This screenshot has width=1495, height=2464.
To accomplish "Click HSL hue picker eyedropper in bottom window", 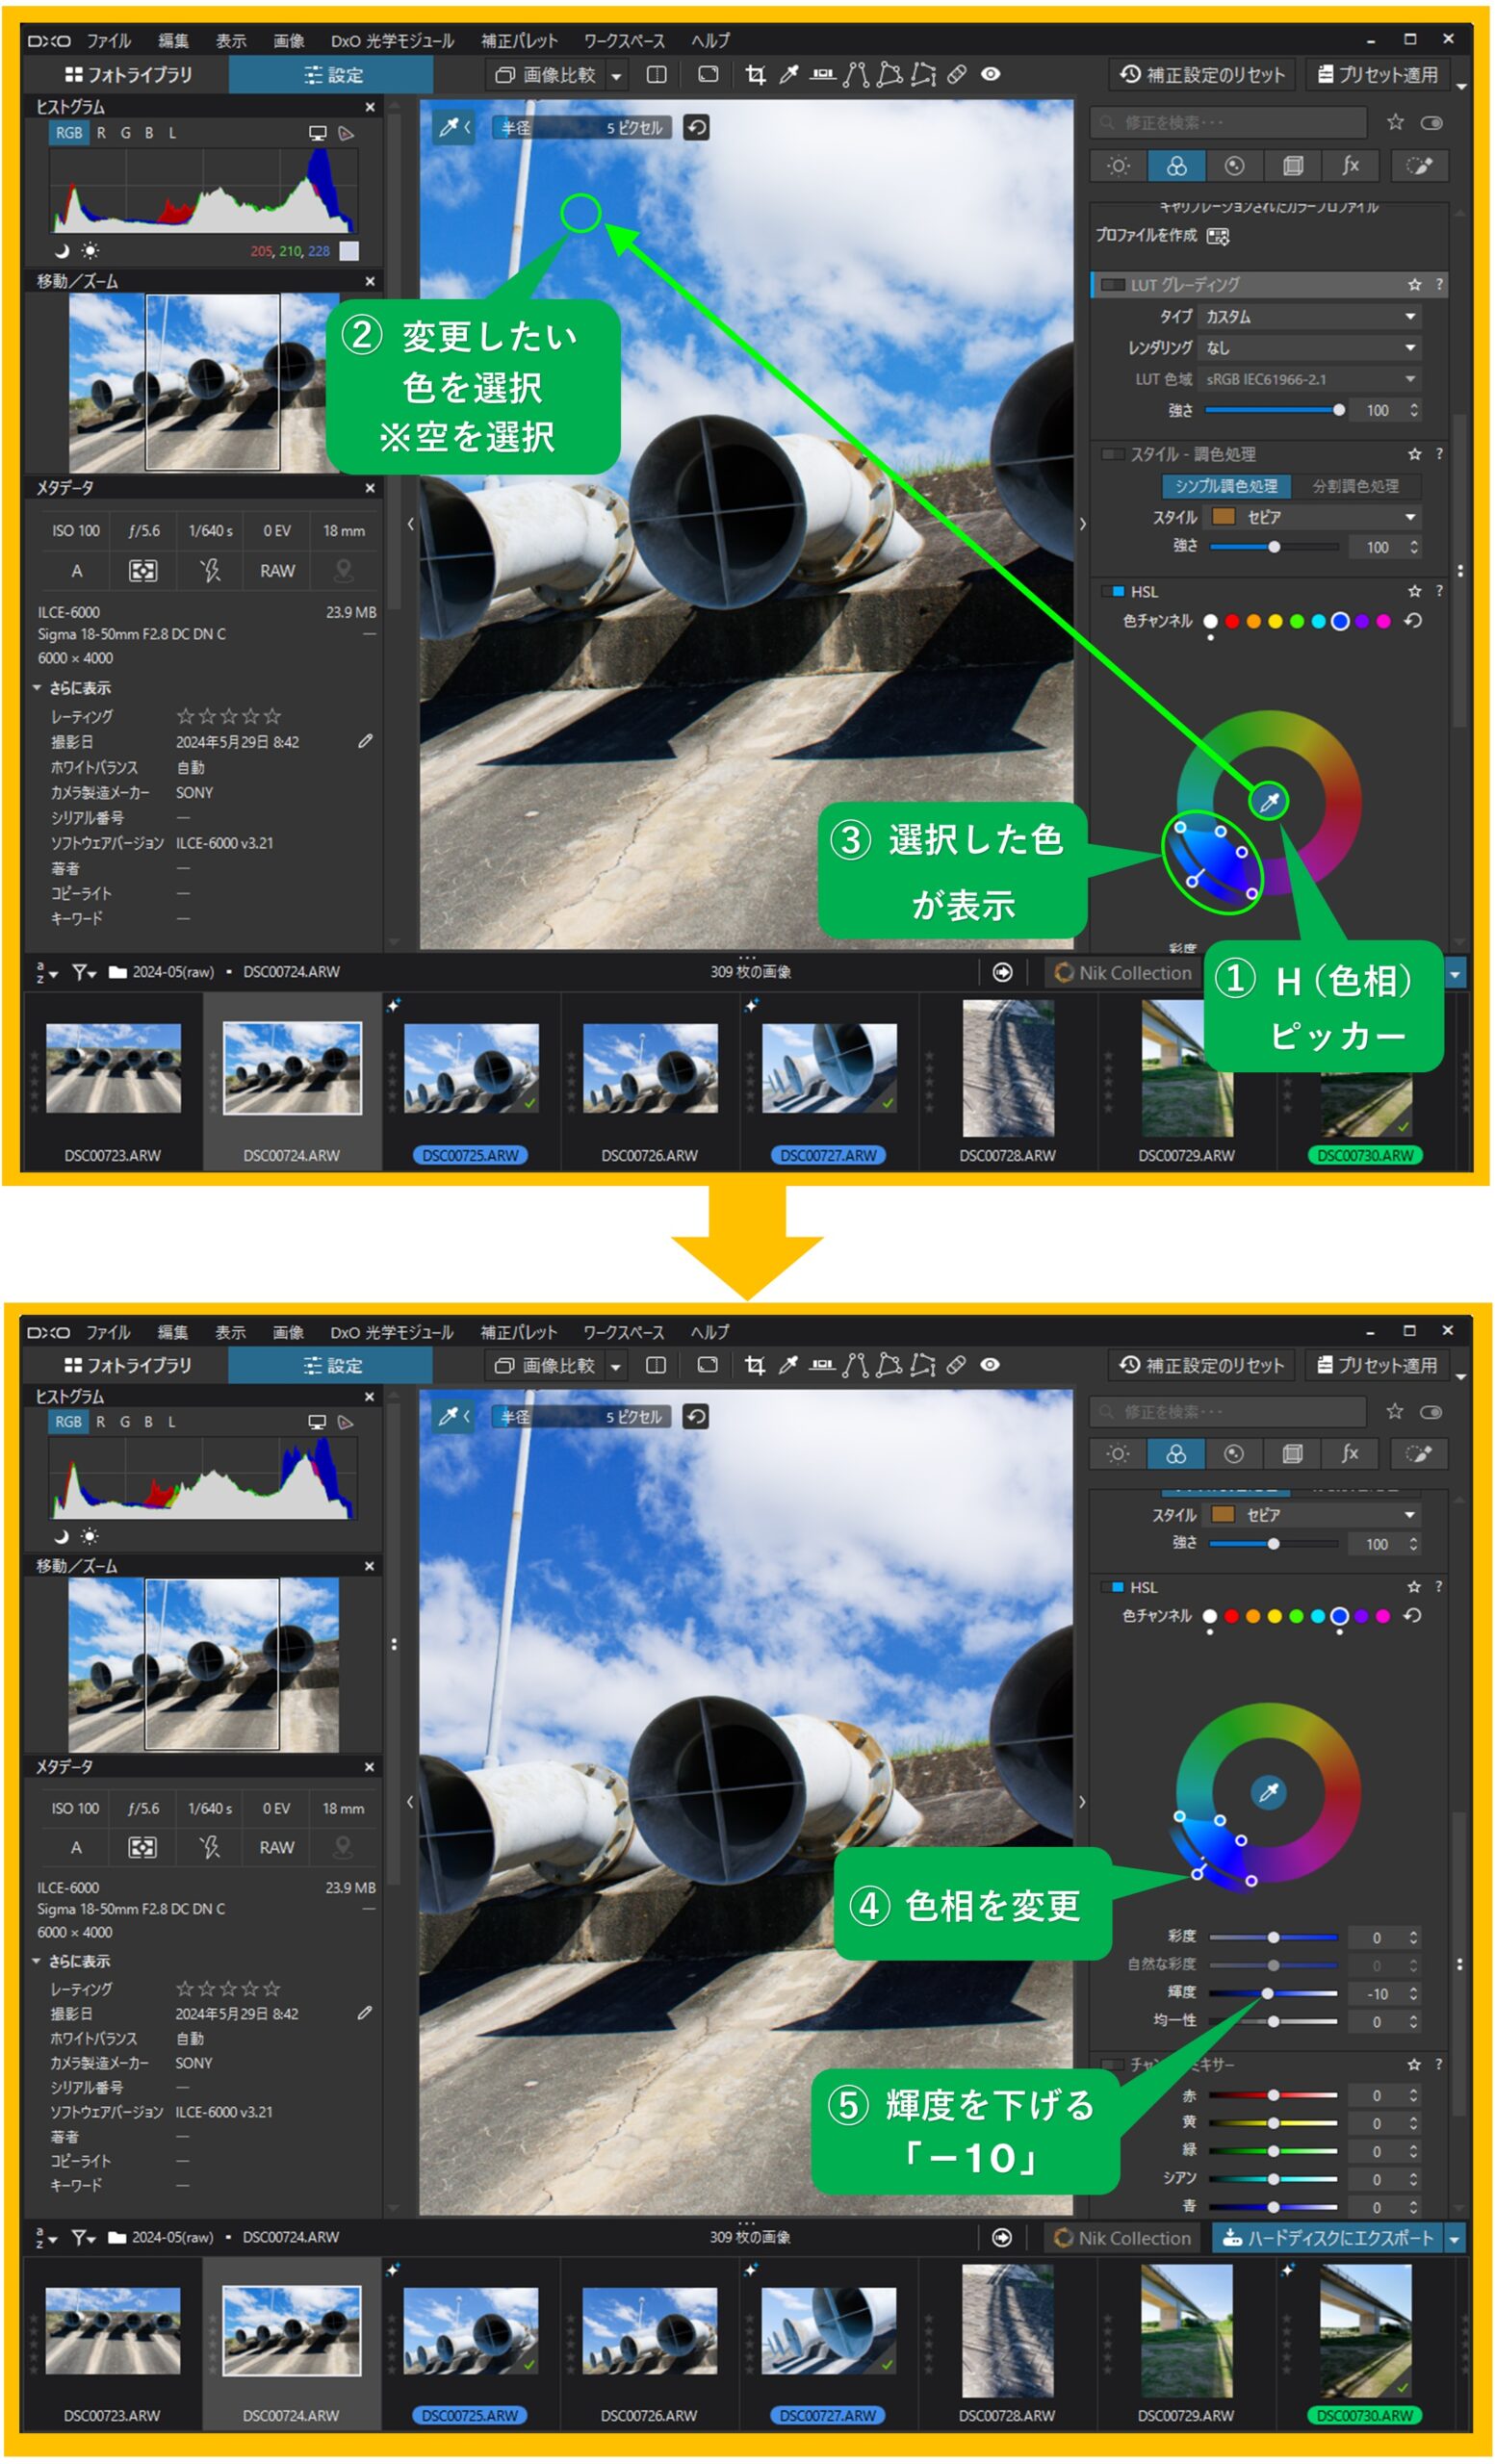I will [x=1269, y=1793].
